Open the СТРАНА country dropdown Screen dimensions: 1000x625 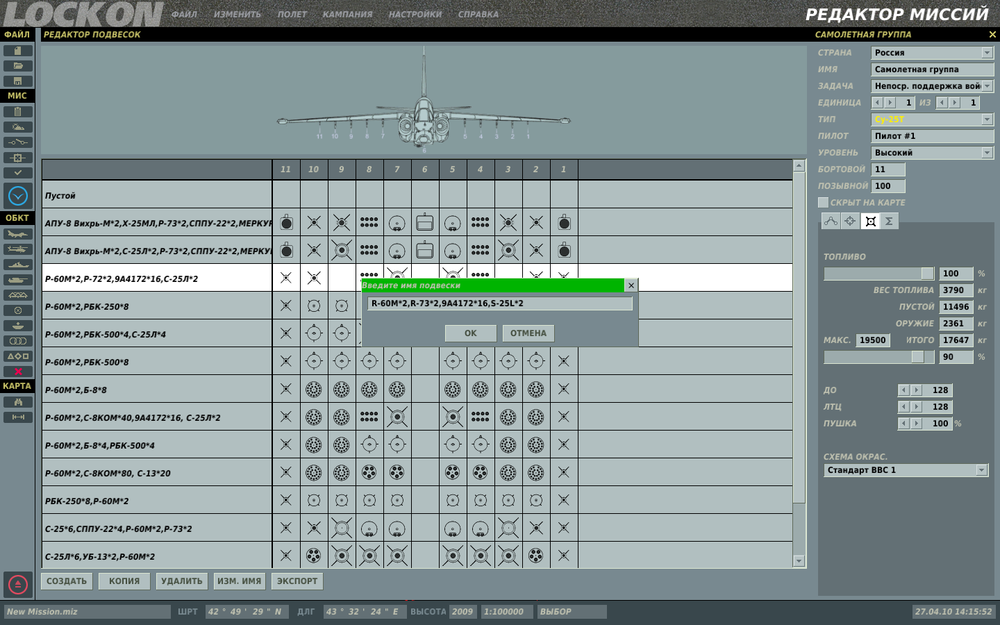coord(932,52)
